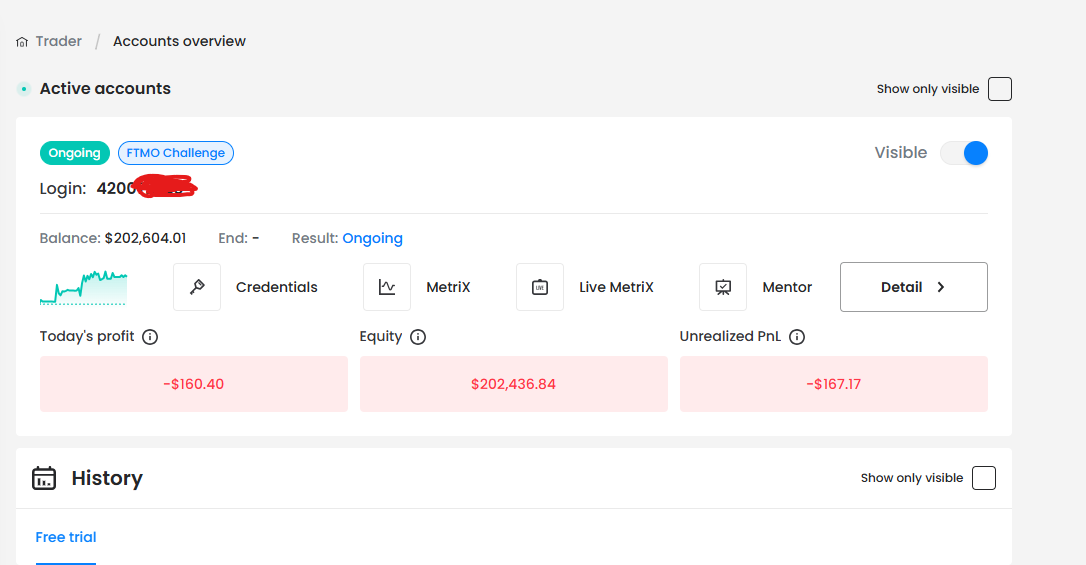The width and height of the screenshot is (1086, 565).
Task: Toggle the account Visible switch off
Action: point(964,153)
